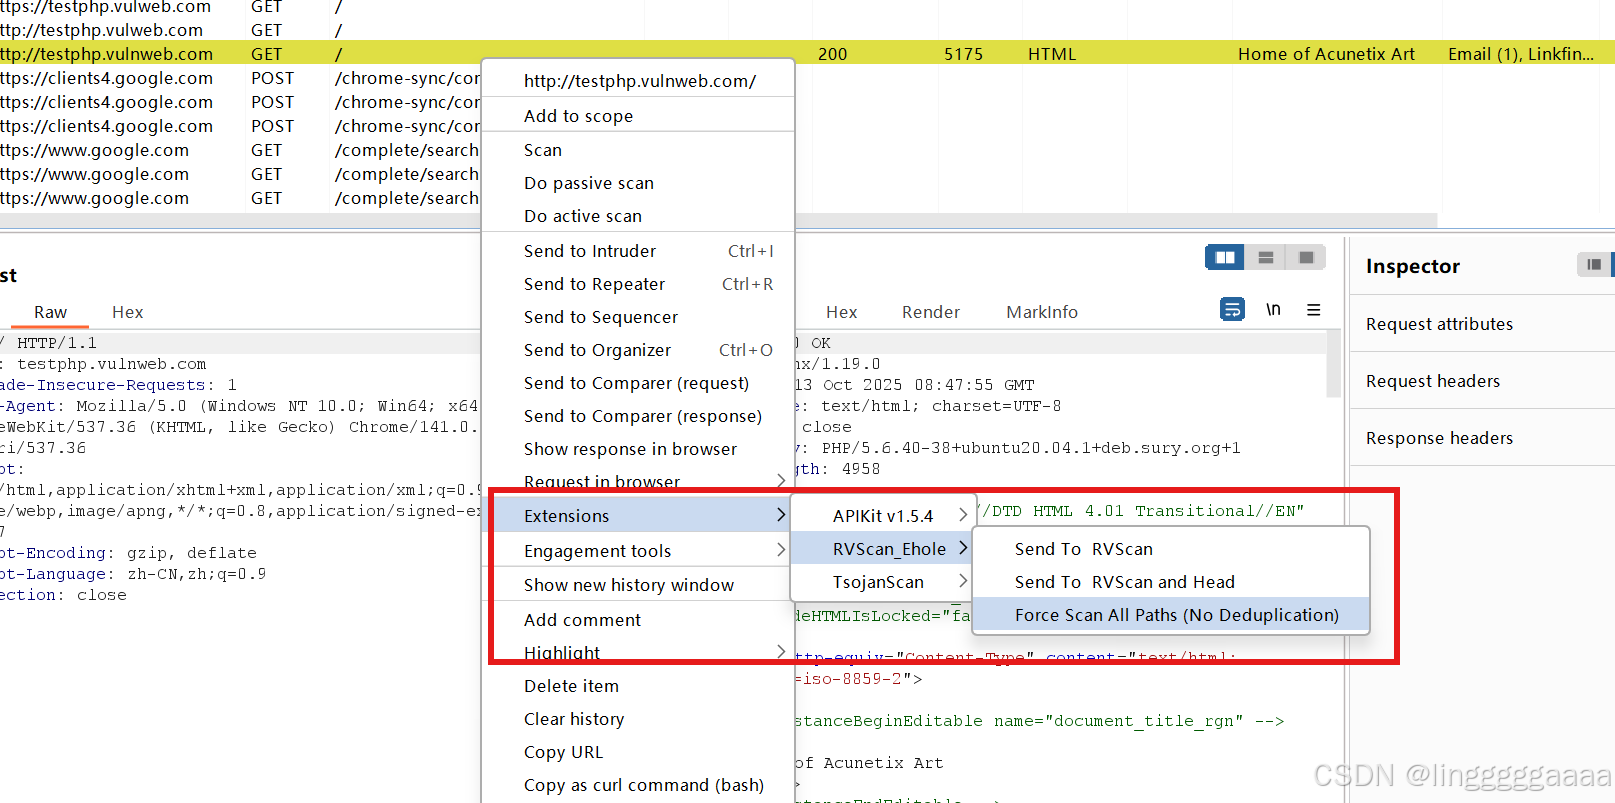Choose Copy as curl command (bash)

(644, 785)
